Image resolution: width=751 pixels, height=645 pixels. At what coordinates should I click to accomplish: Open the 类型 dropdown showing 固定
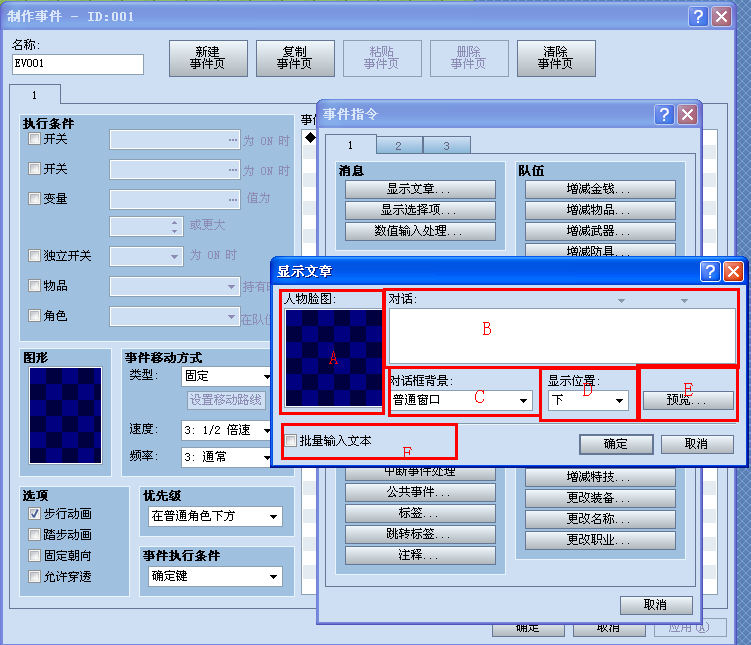[226, 376]
